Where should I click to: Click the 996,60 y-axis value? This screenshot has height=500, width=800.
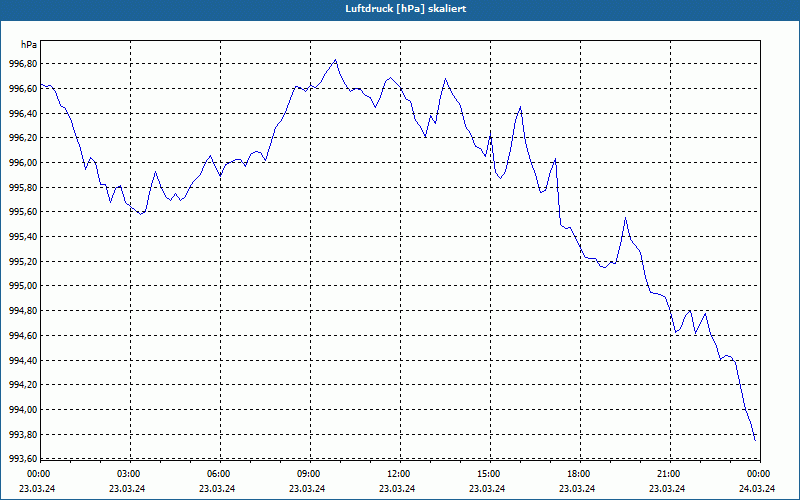pyautogui.click(x=22, y=89)
